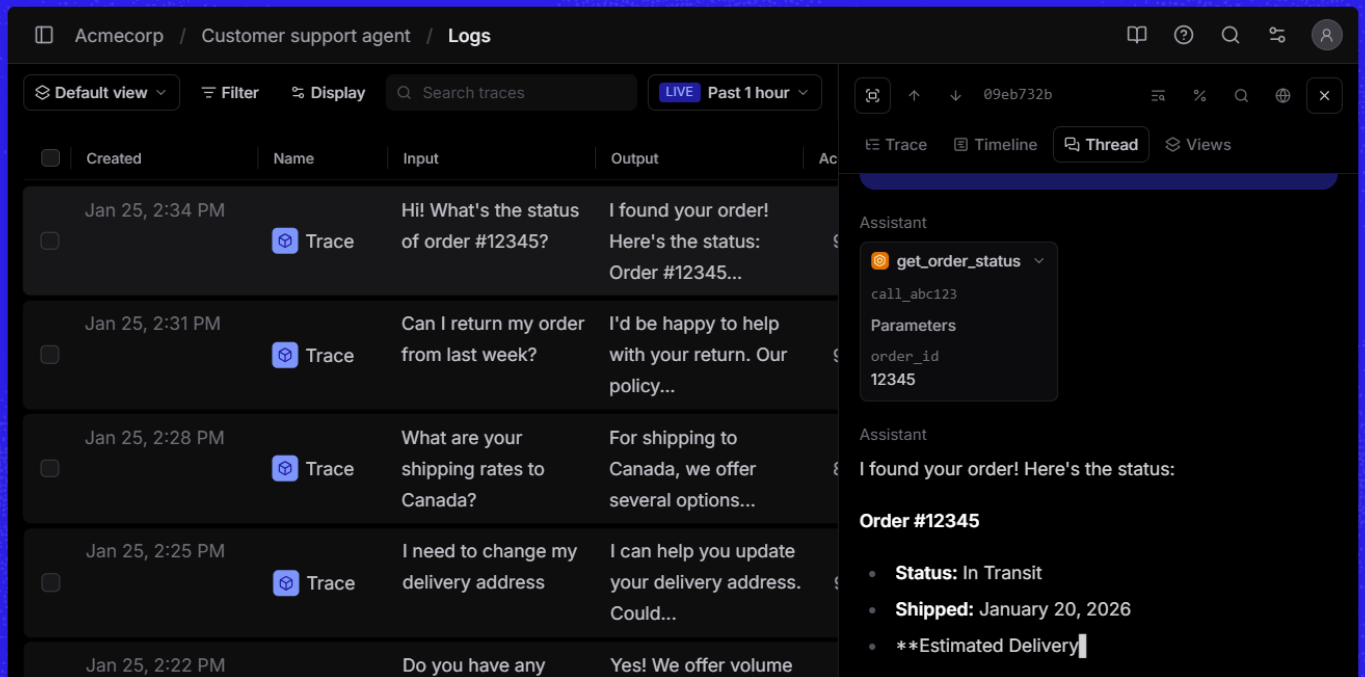
Task: Select input "Can I return my order from last week?"
Action: tap(493, 339)
